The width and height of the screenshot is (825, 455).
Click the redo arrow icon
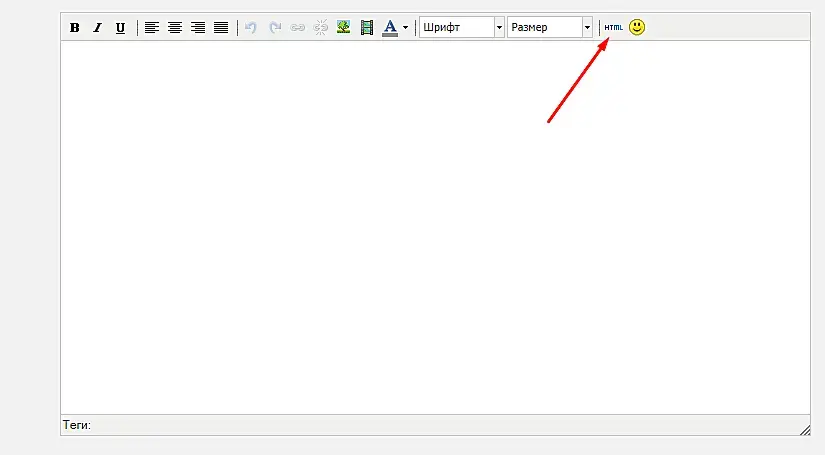[x=275, y=27]
